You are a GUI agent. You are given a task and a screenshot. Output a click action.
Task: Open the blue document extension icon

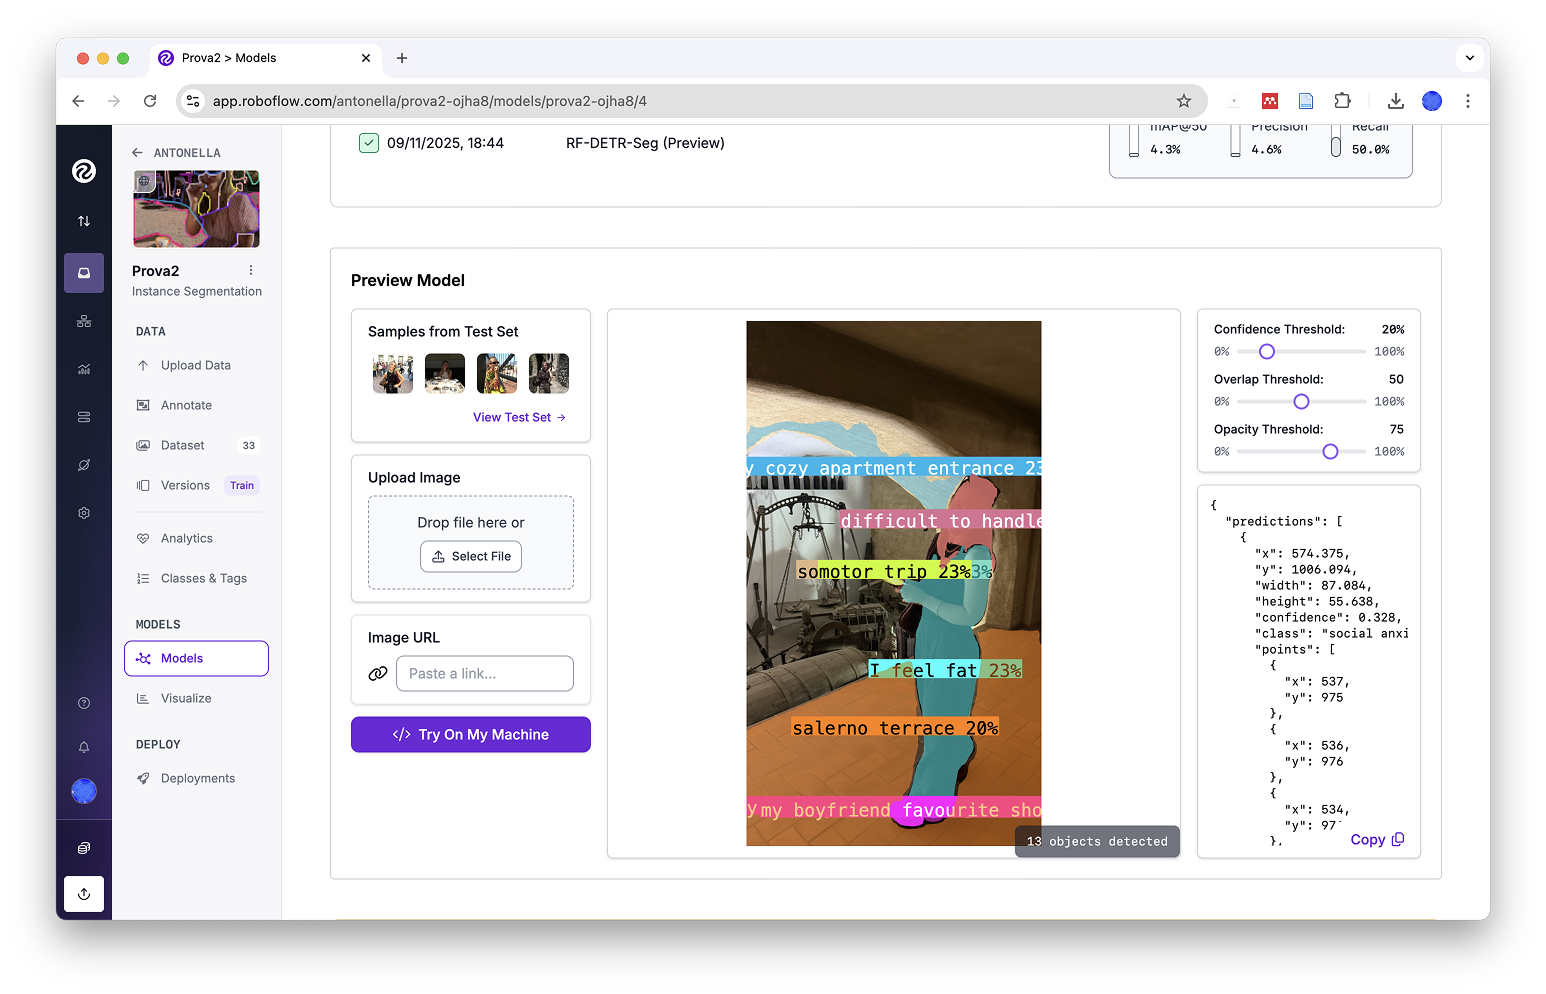1306,101
